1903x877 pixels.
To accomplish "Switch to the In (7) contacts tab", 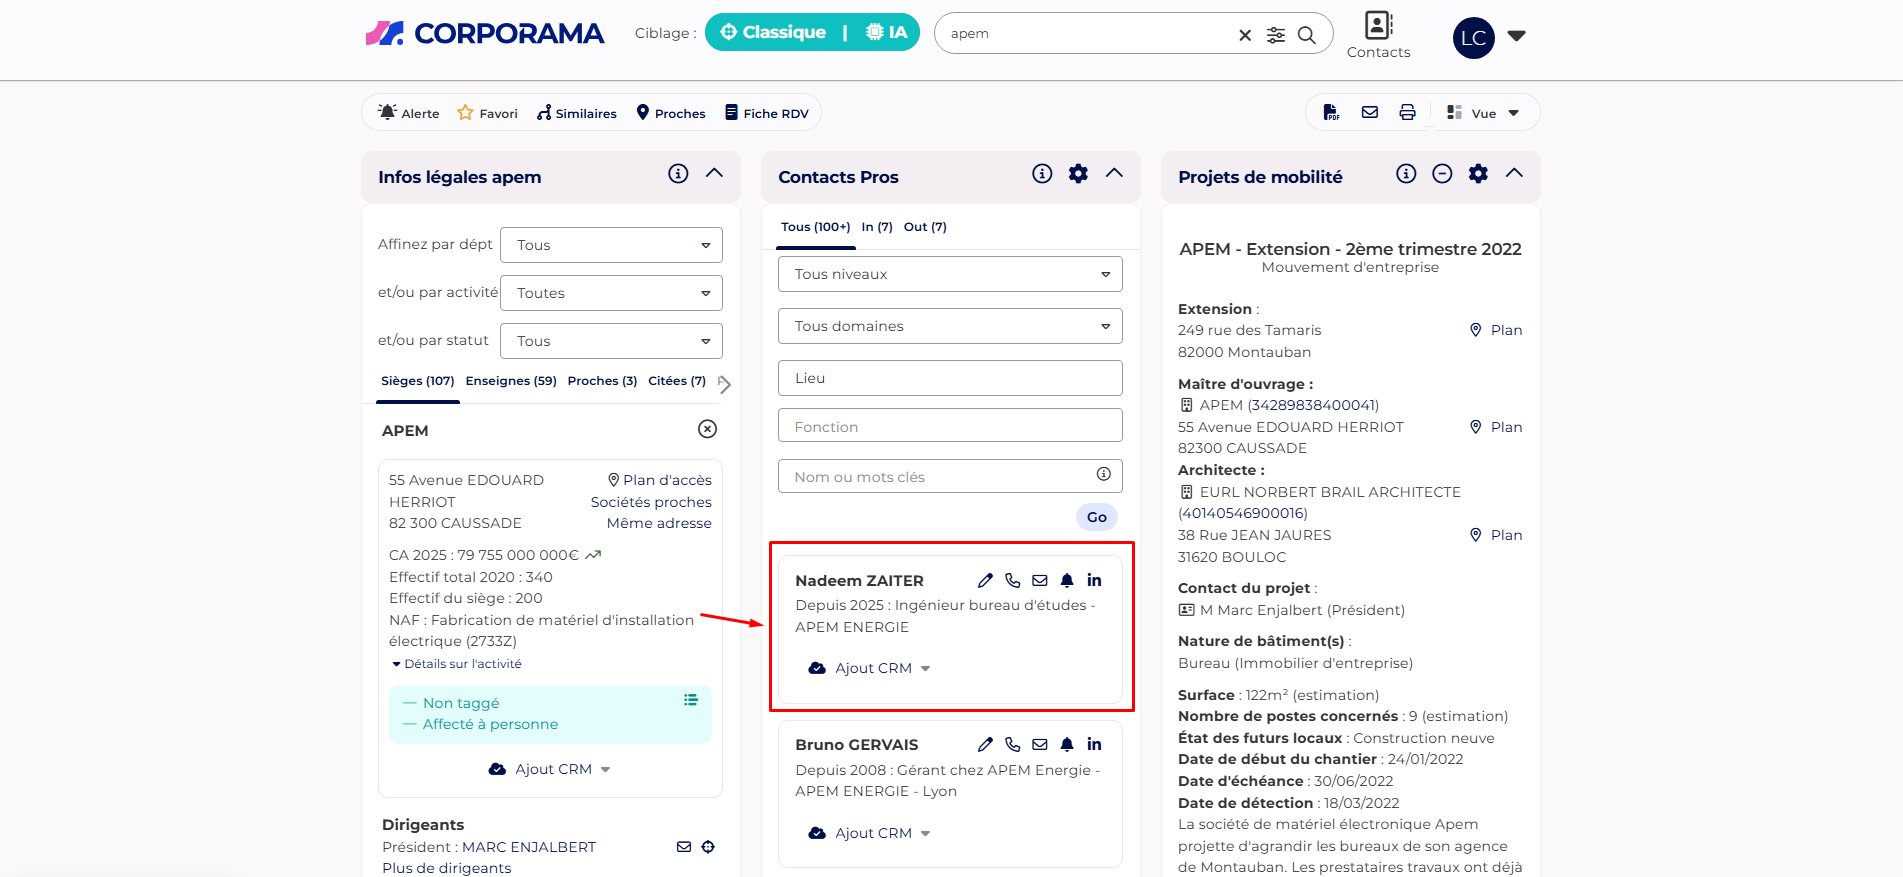I will pyautogui.click(x=877, y=227).
